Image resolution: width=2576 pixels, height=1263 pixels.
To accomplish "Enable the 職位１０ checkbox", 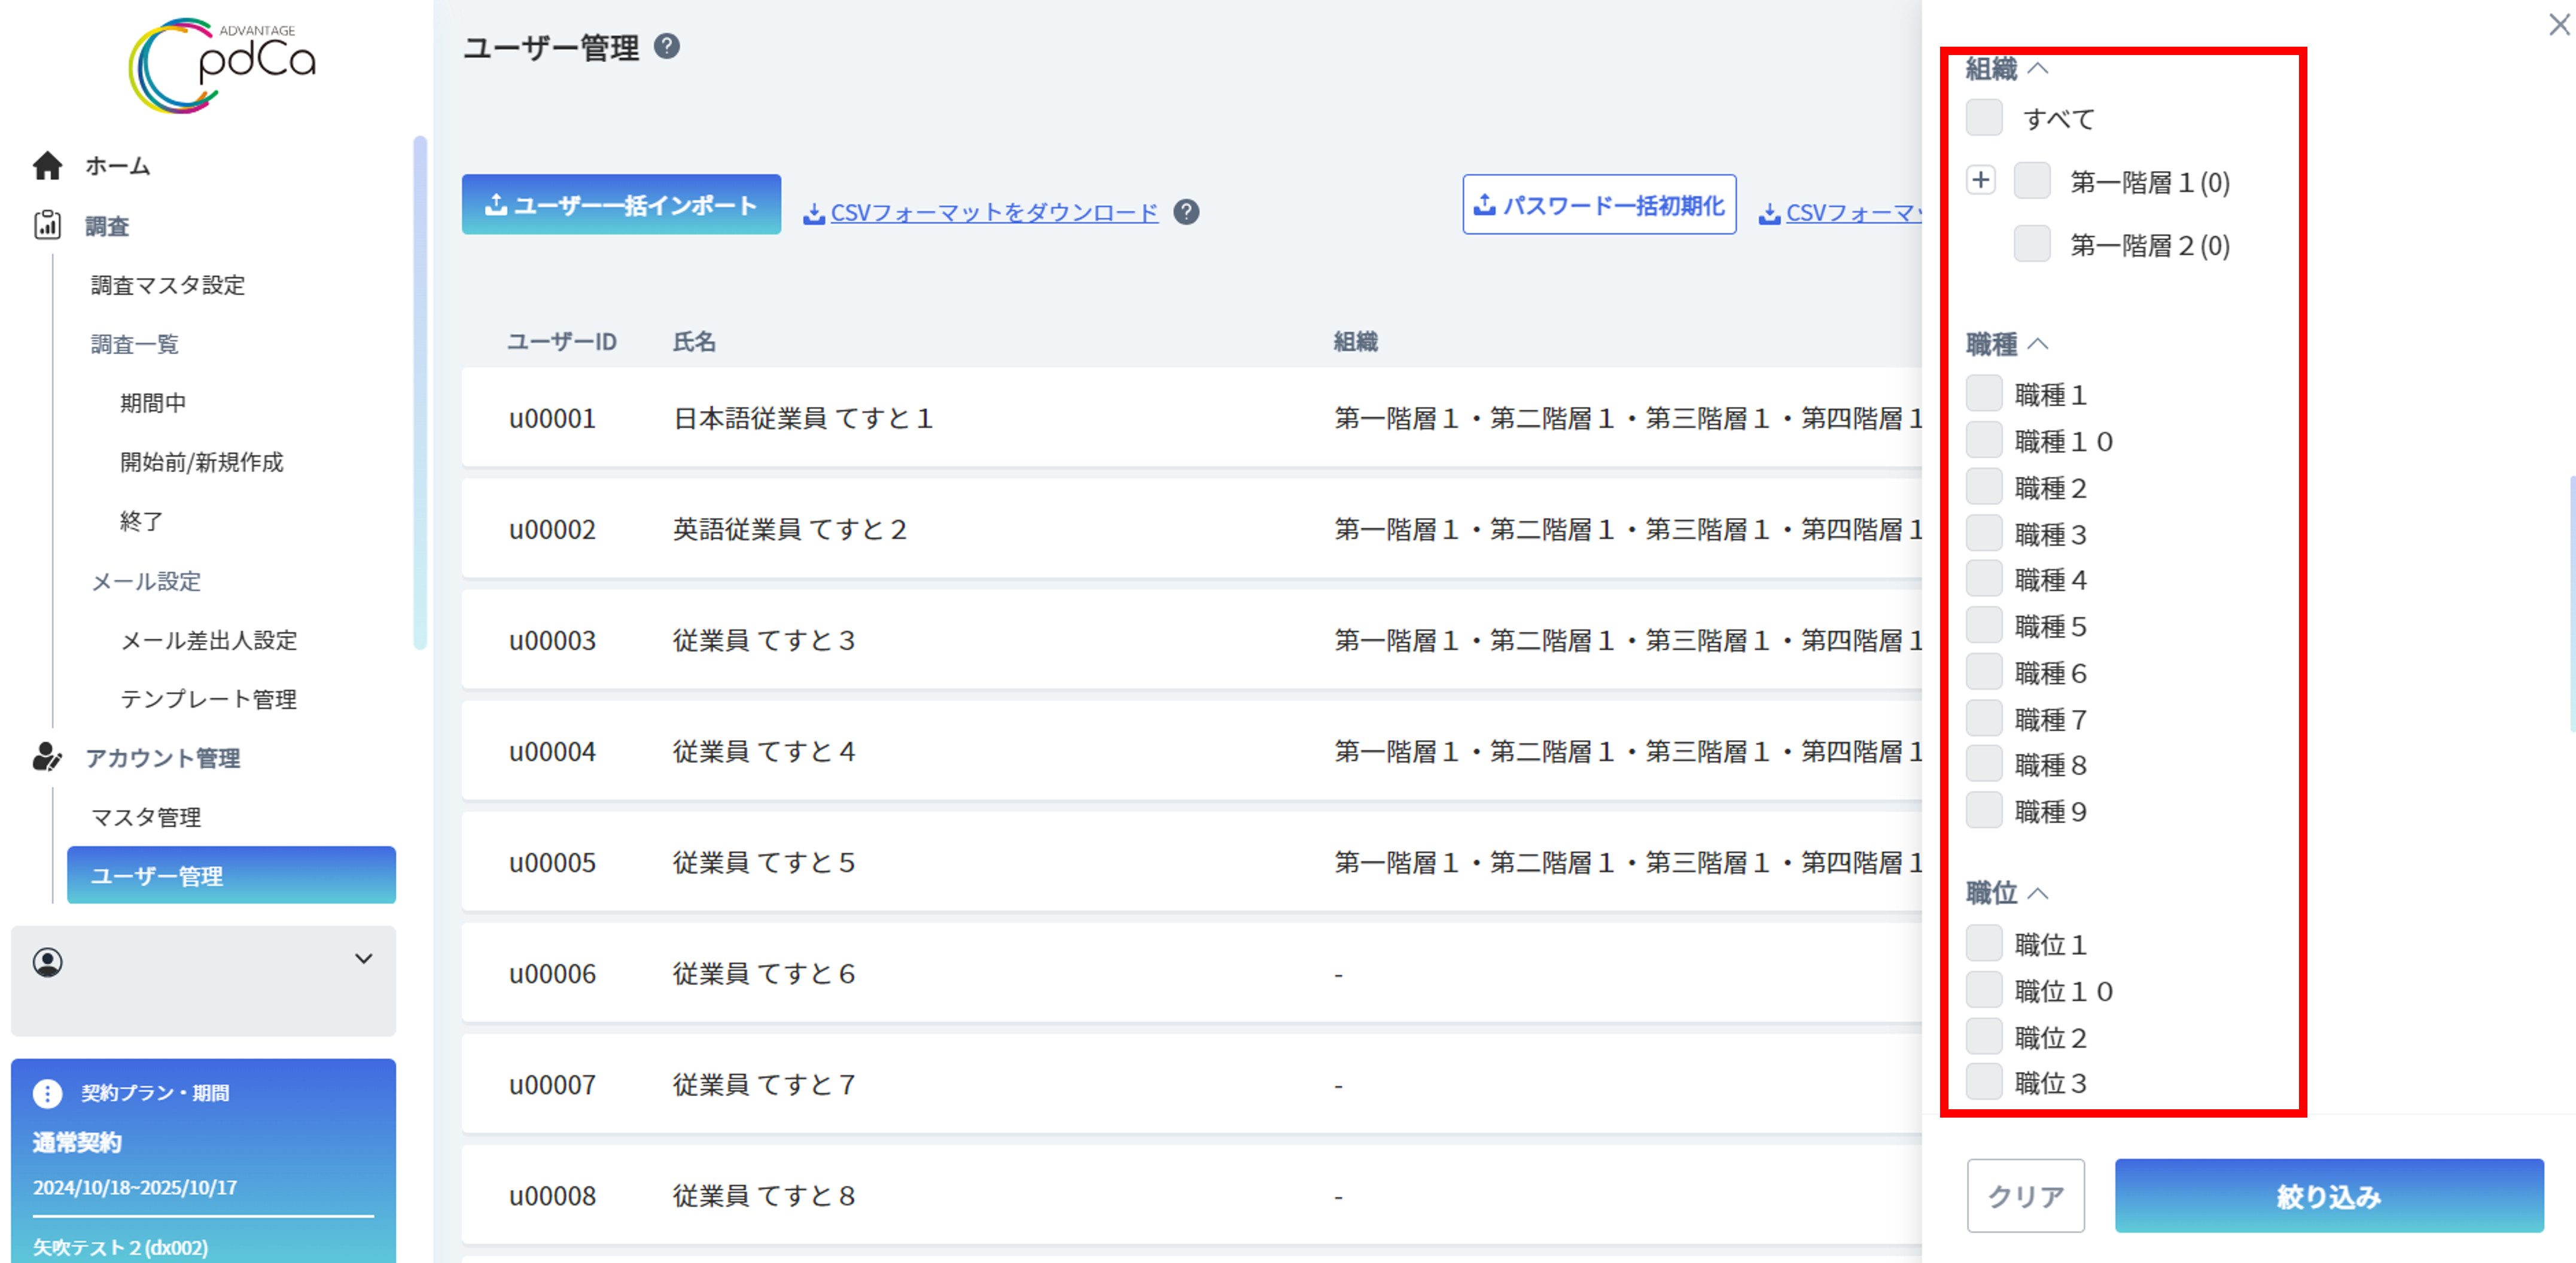I will pos(1984,990).
